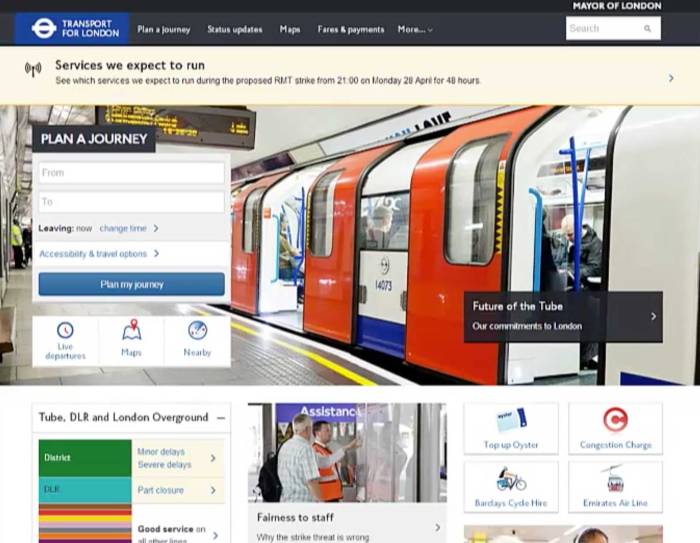Click the Fairness to staff heading
Image resolution: width=700 pixels, height=543 pixels.
click(295, 518)
